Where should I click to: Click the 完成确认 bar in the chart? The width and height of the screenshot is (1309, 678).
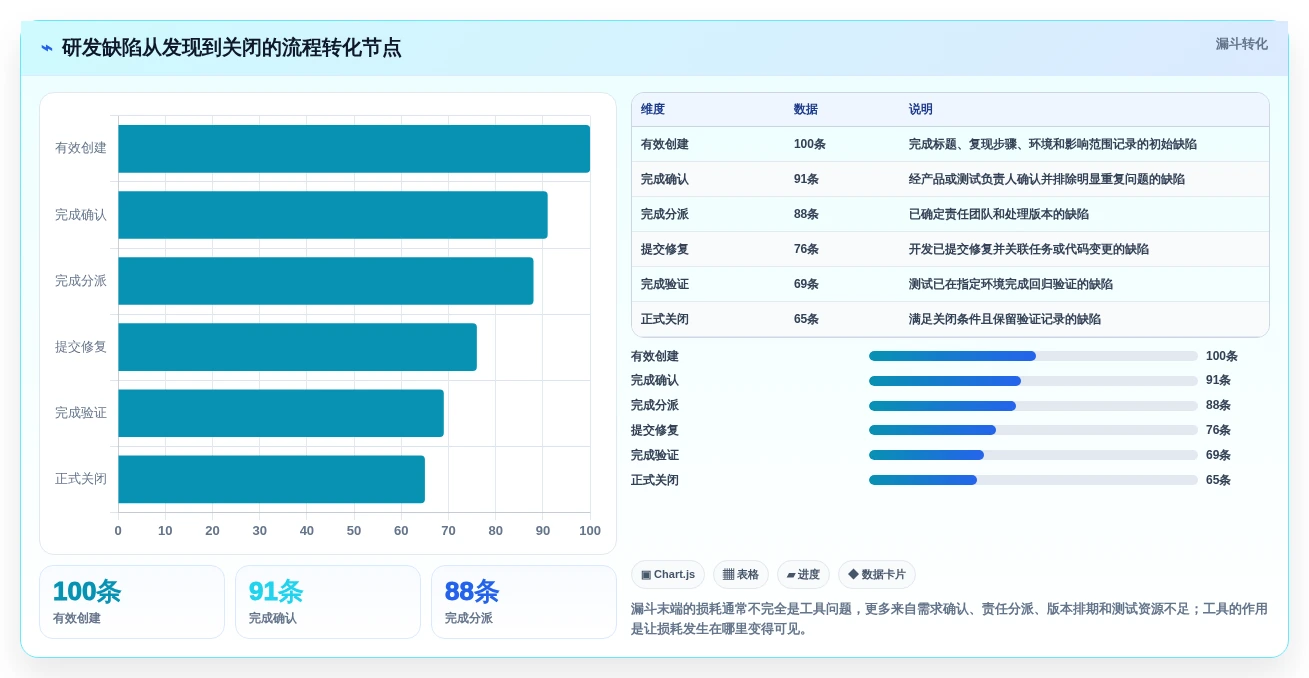(x=333, y=215)
